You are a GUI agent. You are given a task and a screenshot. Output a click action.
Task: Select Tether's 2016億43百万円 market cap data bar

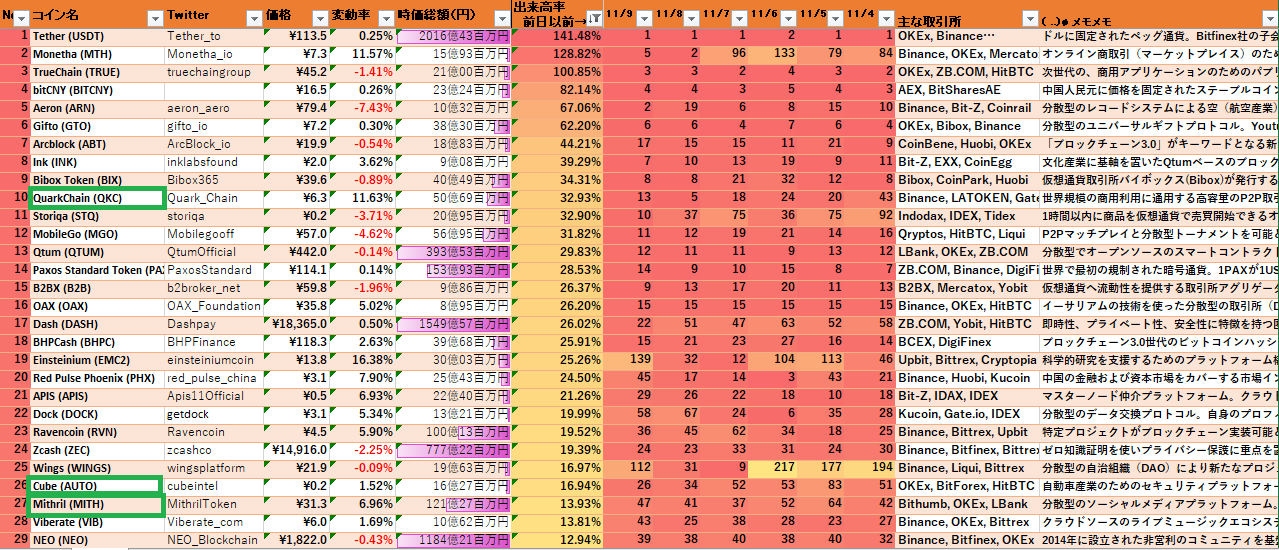(453, 36)
